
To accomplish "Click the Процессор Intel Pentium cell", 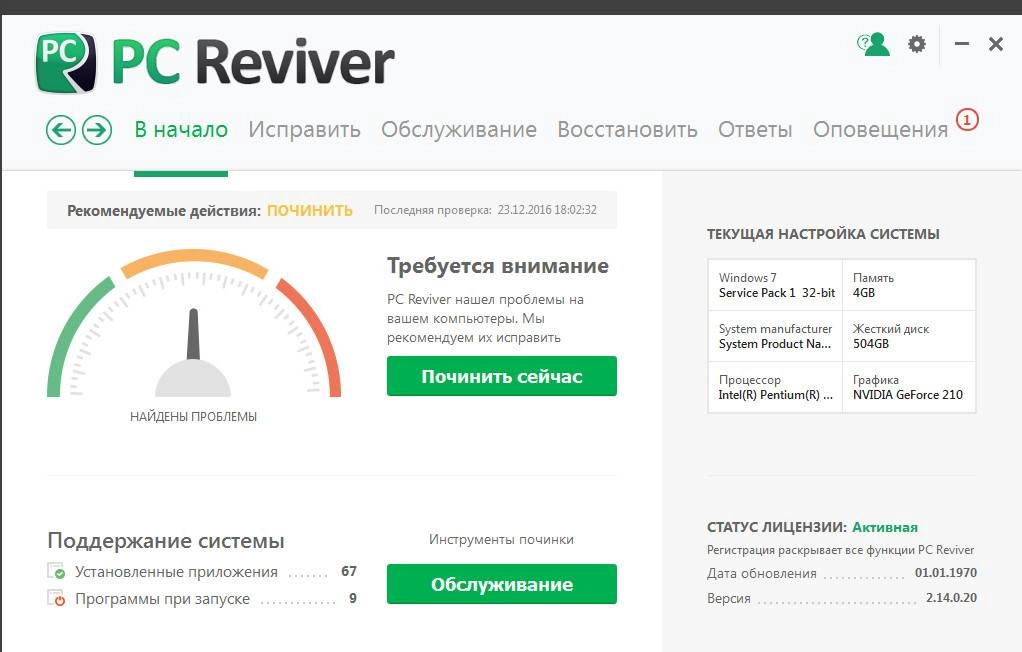I will click(x=776, y=387).
